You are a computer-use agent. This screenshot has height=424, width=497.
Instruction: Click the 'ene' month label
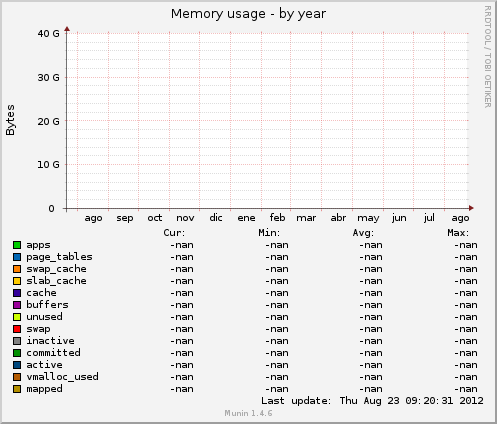[246, 218]
